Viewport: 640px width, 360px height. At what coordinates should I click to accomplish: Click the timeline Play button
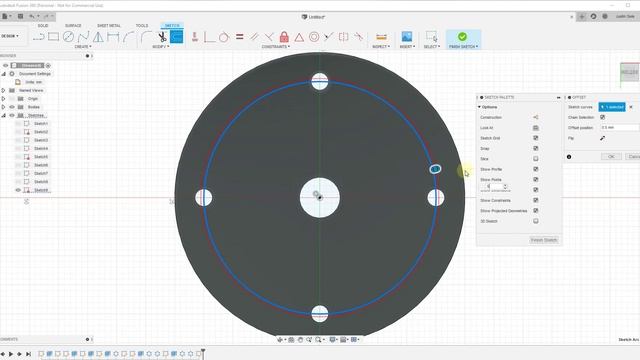pos(11,354)
